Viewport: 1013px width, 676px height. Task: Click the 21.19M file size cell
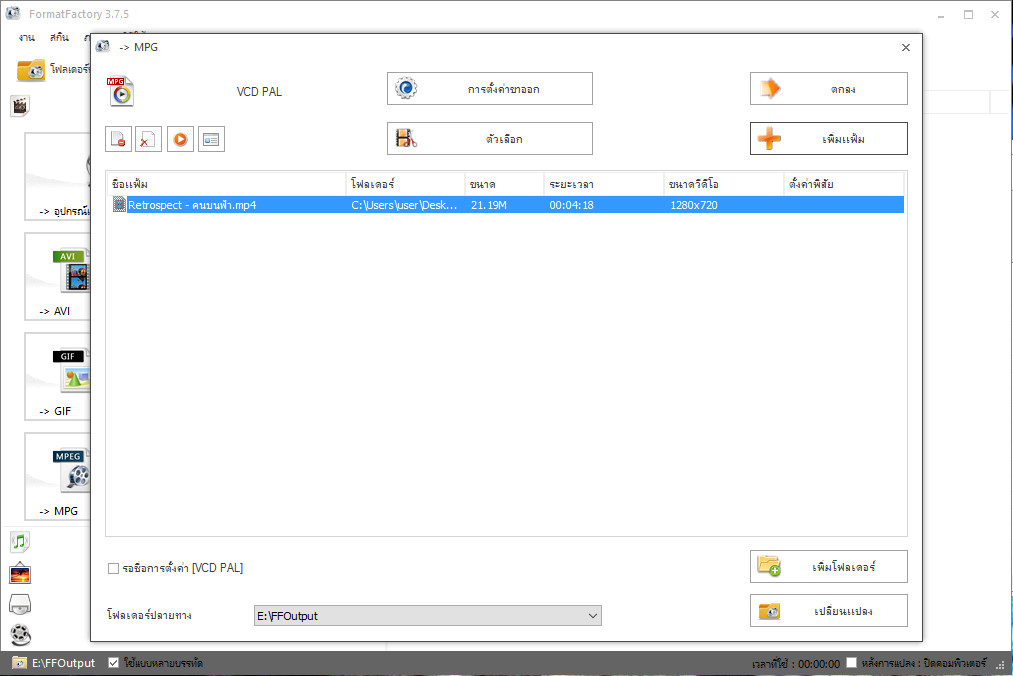point(488,205)
